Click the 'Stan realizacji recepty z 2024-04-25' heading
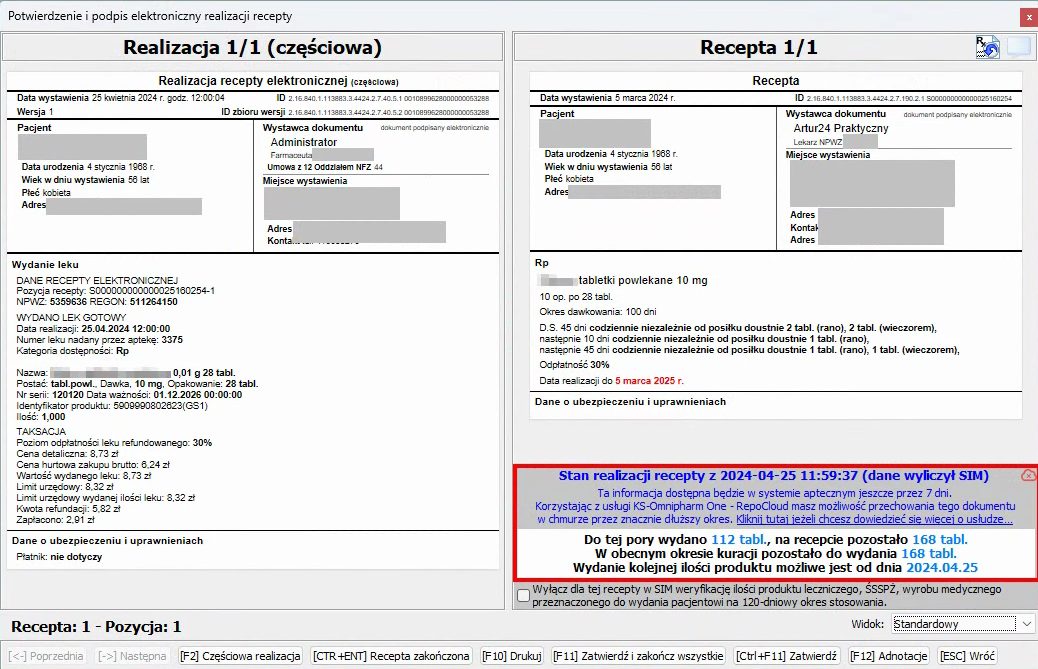 click(x=773, y=475)
